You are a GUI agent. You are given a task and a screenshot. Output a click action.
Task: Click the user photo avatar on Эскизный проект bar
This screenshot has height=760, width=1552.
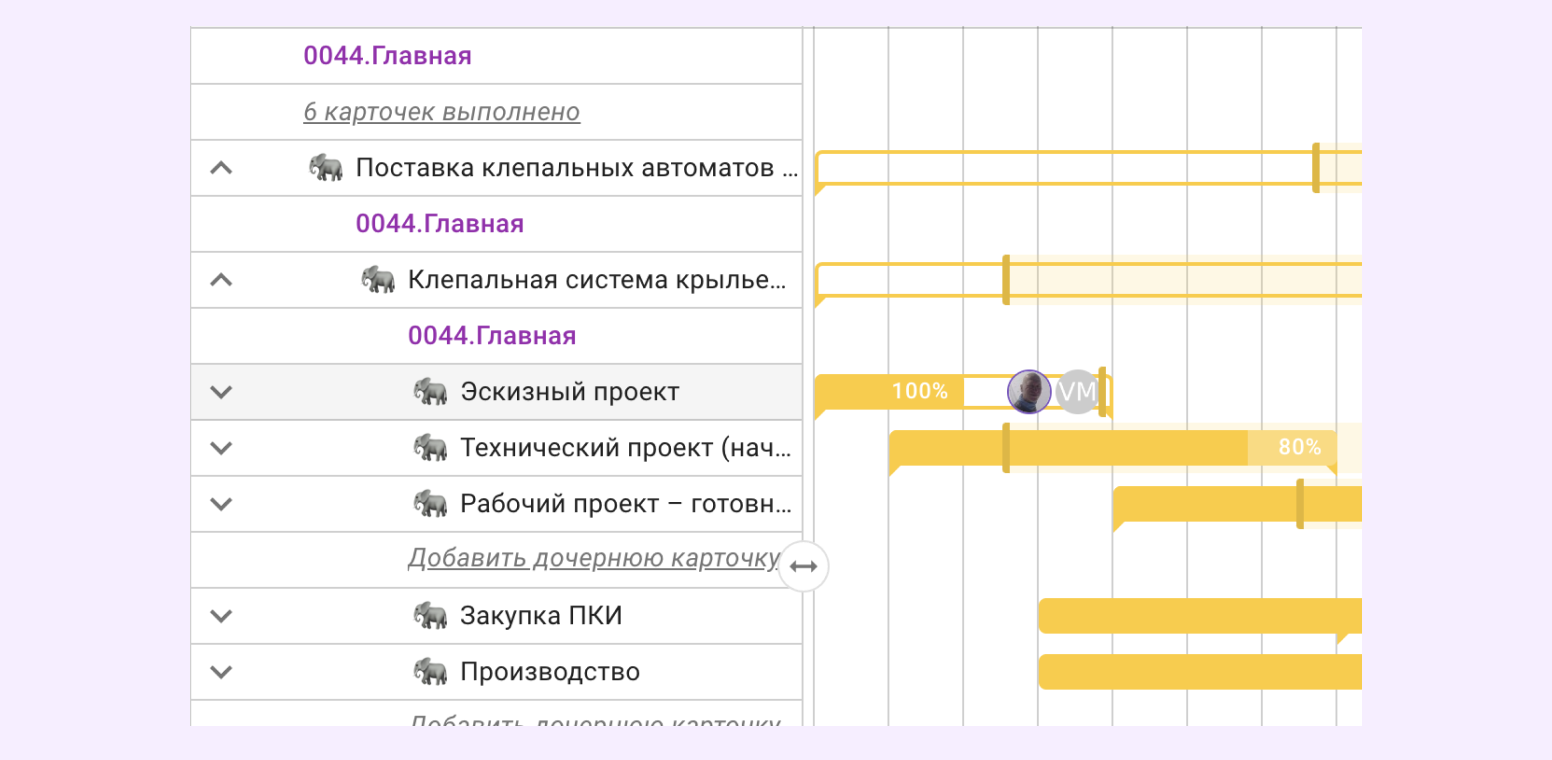[1029, 392]
